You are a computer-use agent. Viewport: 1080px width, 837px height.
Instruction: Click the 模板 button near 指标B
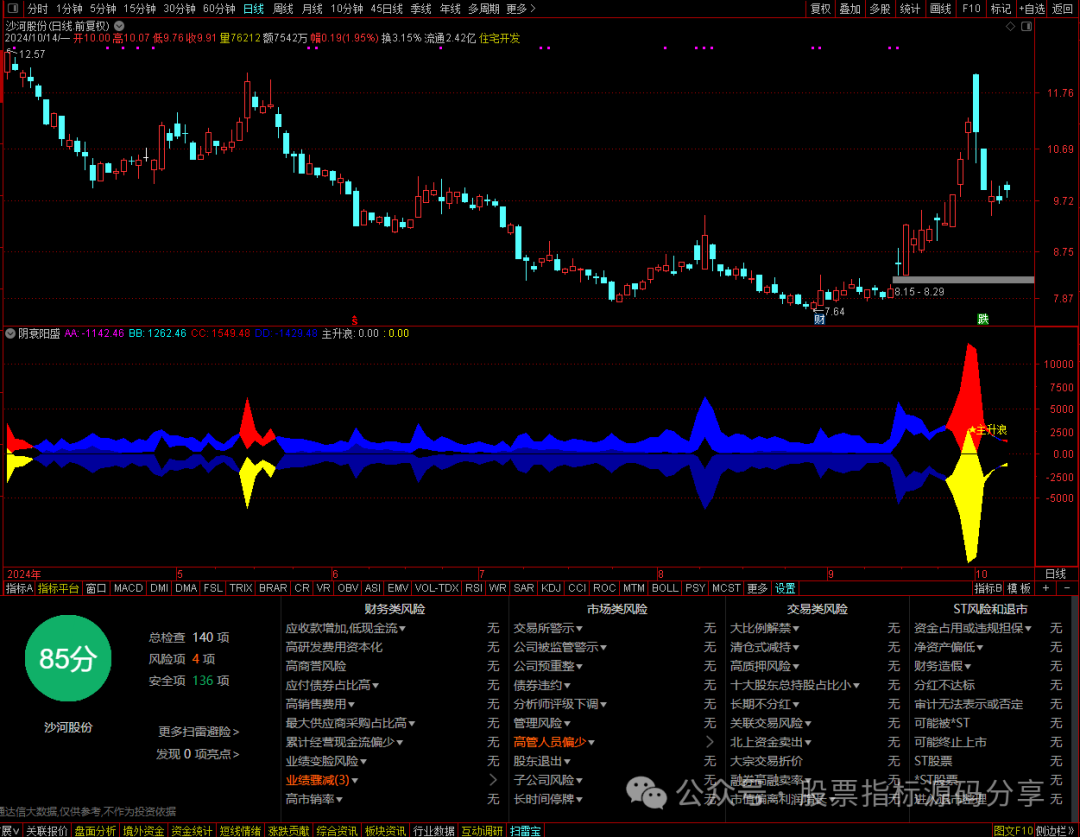[x=1019, y=588]
